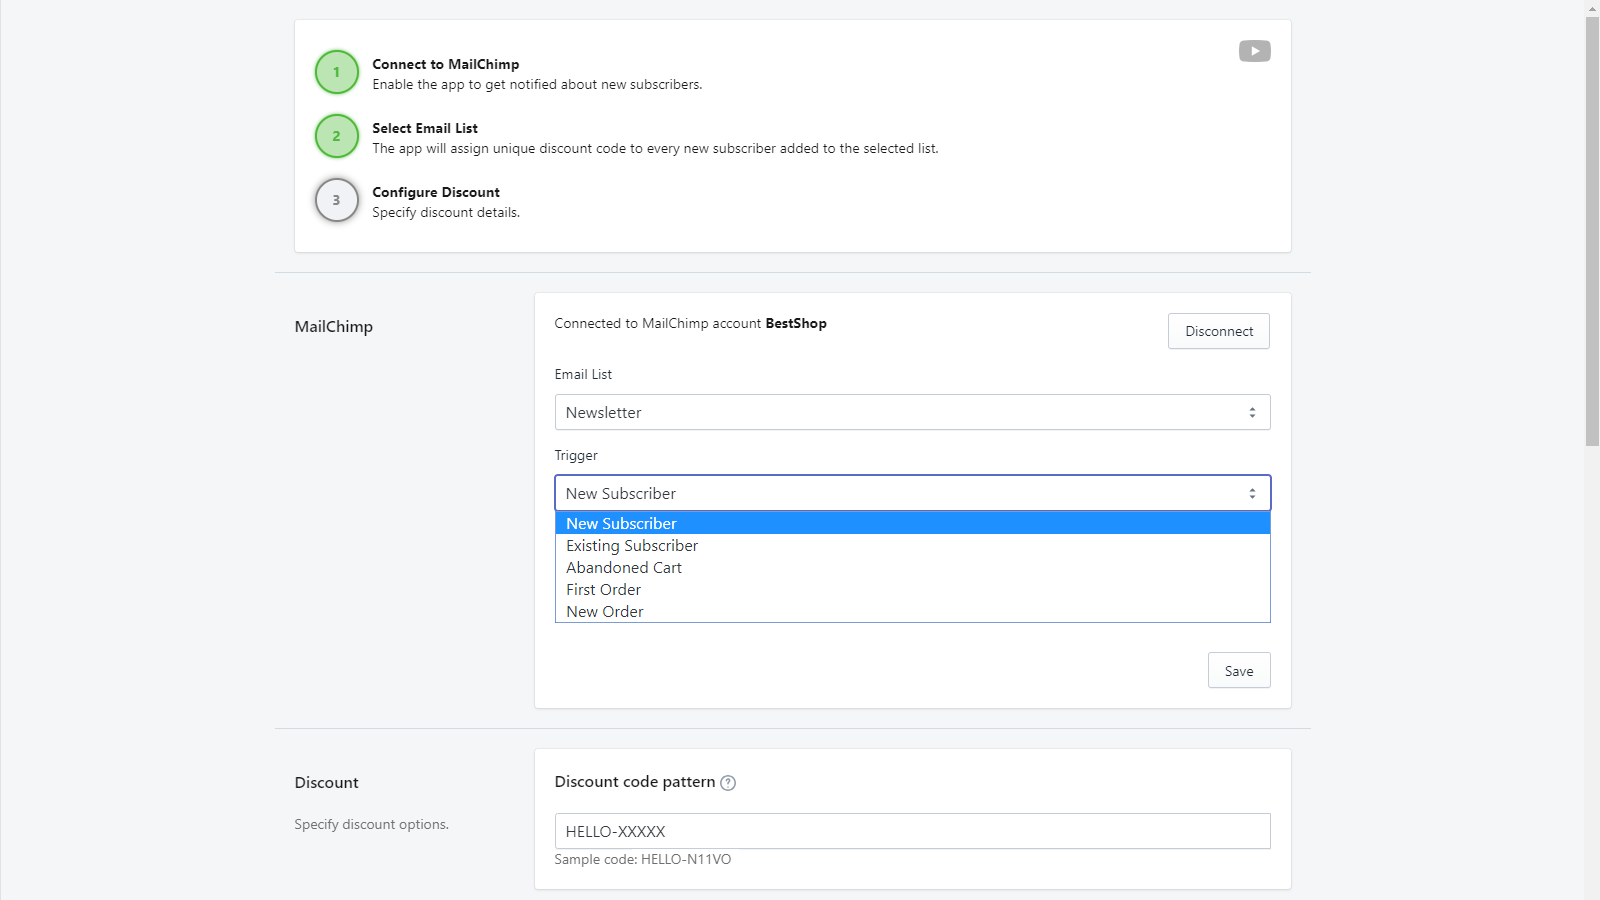Viewport: 1600px width, 900px height.
Task: Click the discount code pattern input field
Action: pos(912,831)
